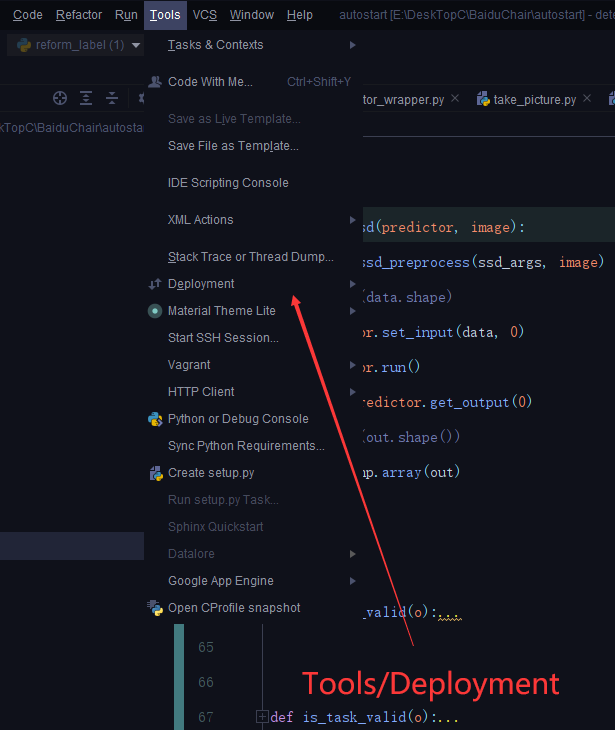Expand the Deployment submenu arrow
The image size is (615, 730).
(352, 284)
